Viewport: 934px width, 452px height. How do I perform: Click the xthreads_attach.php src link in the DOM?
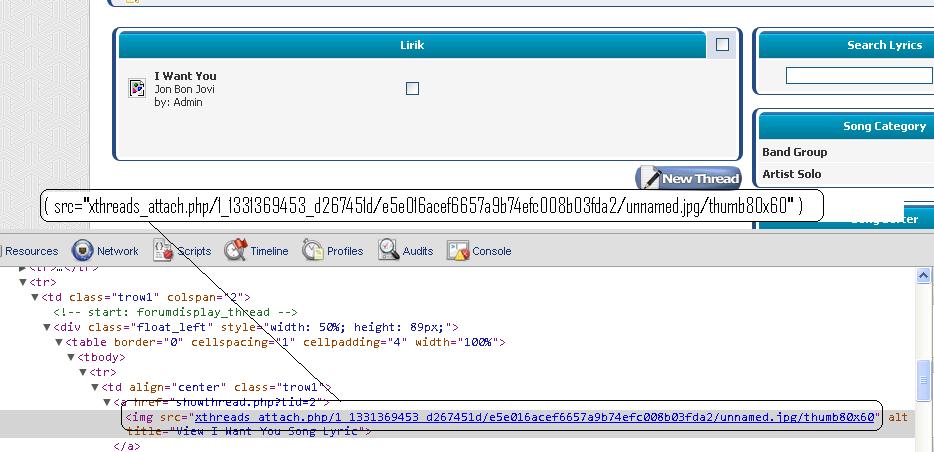pos(535,417)
